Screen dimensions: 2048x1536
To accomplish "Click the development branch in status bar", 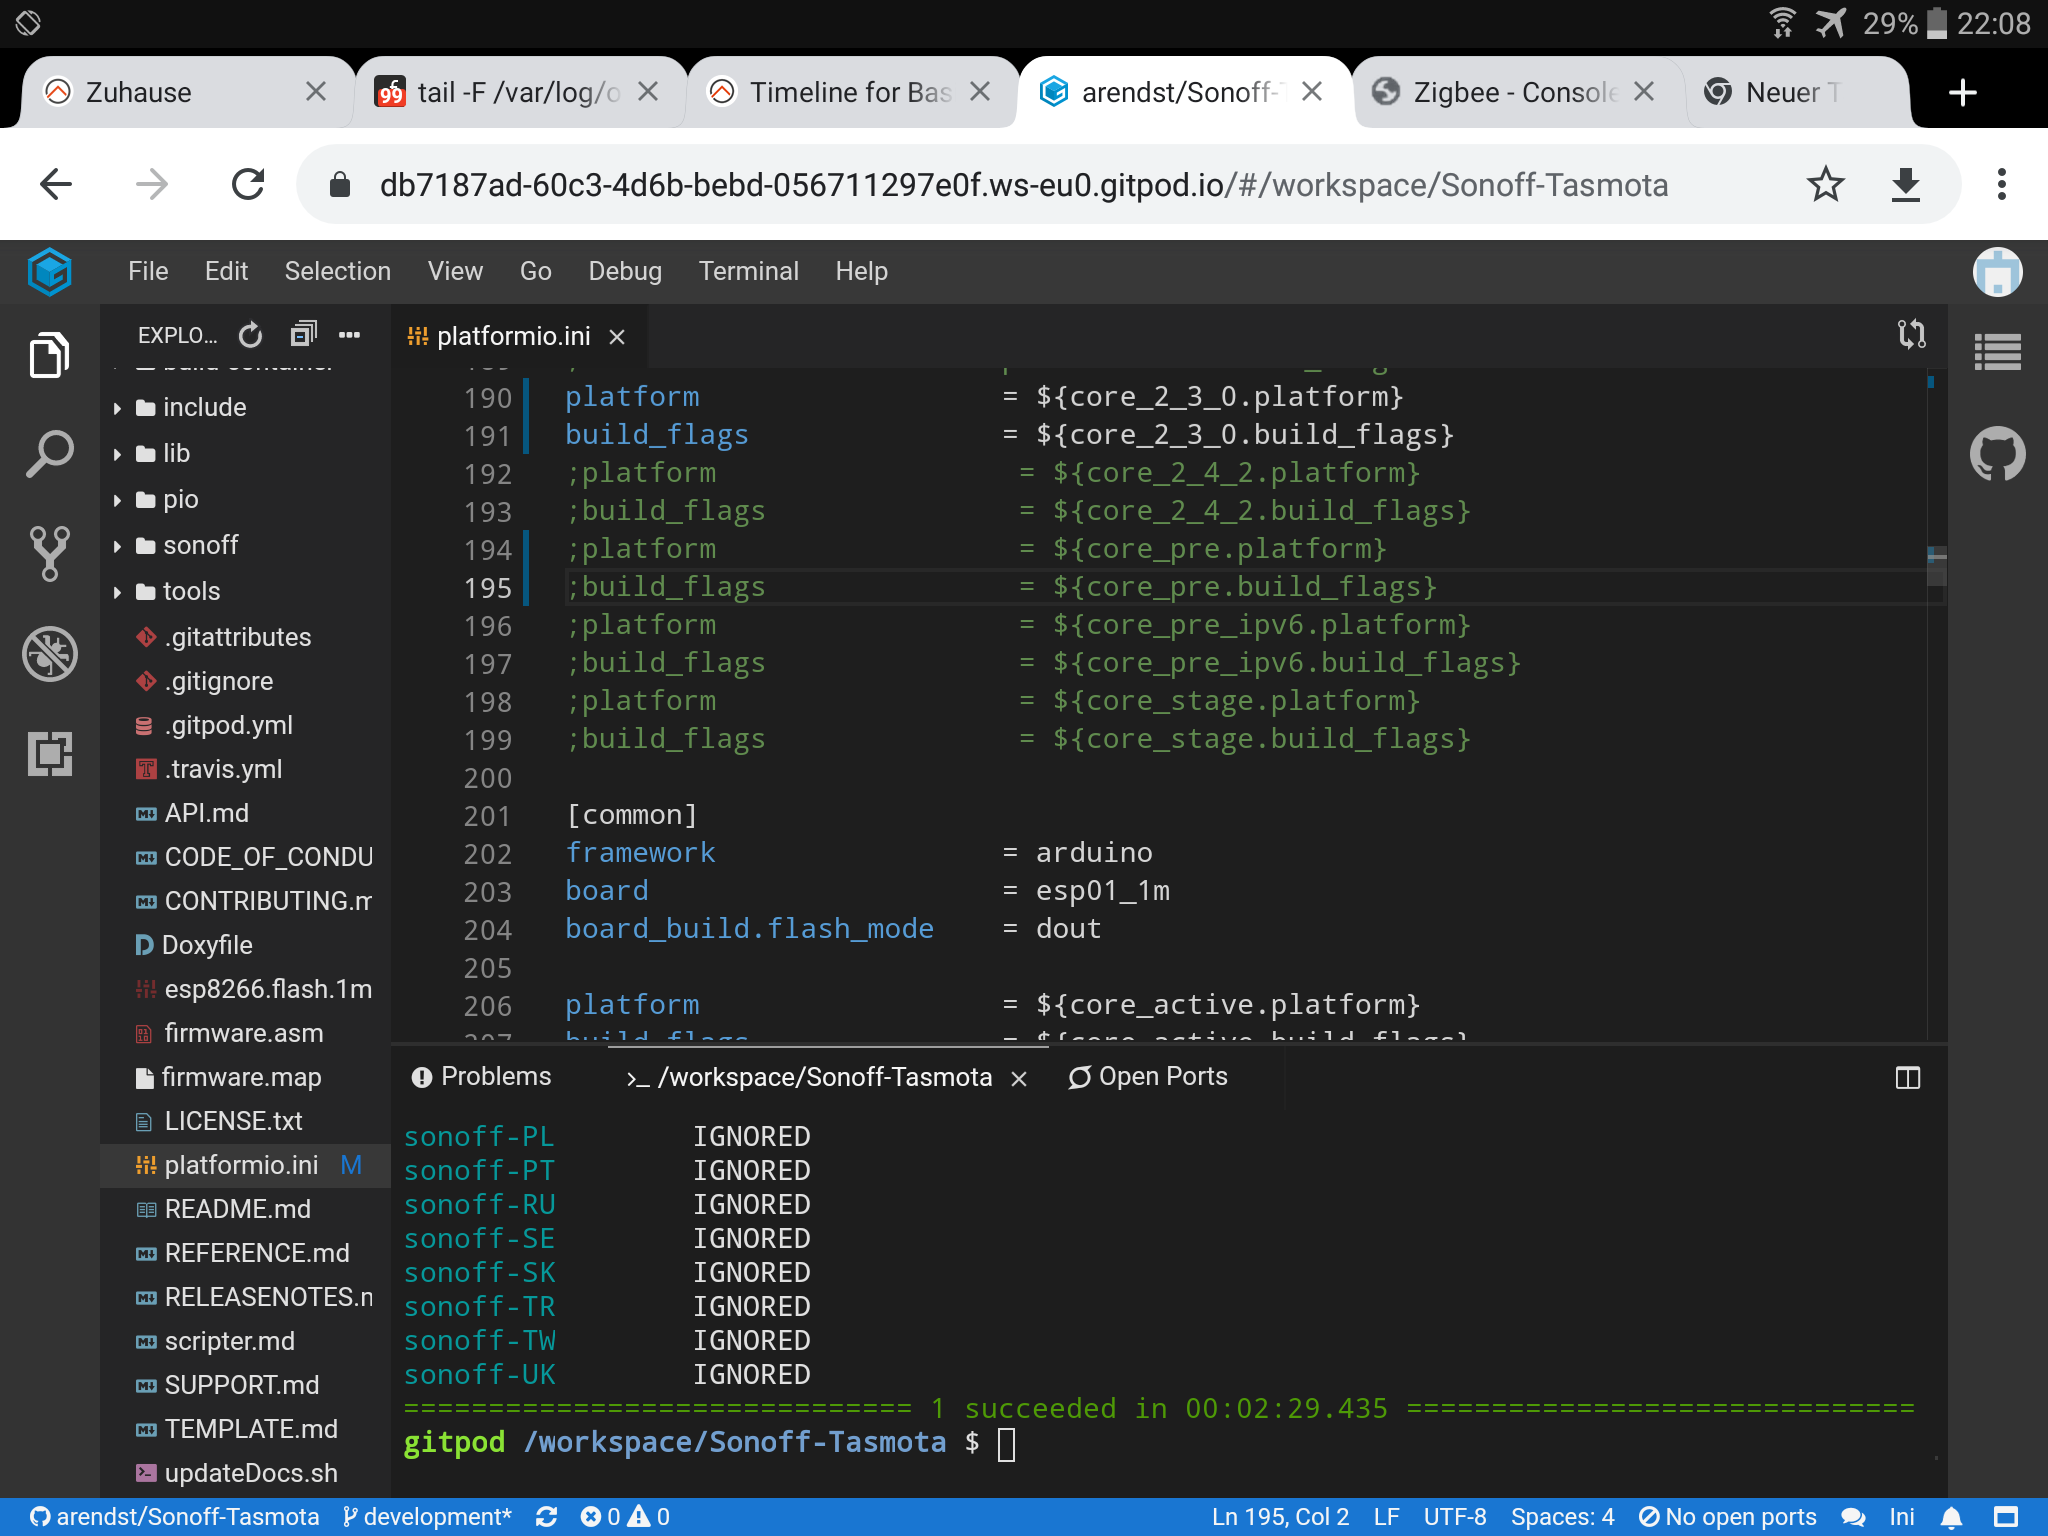I will pos(427,1517).
